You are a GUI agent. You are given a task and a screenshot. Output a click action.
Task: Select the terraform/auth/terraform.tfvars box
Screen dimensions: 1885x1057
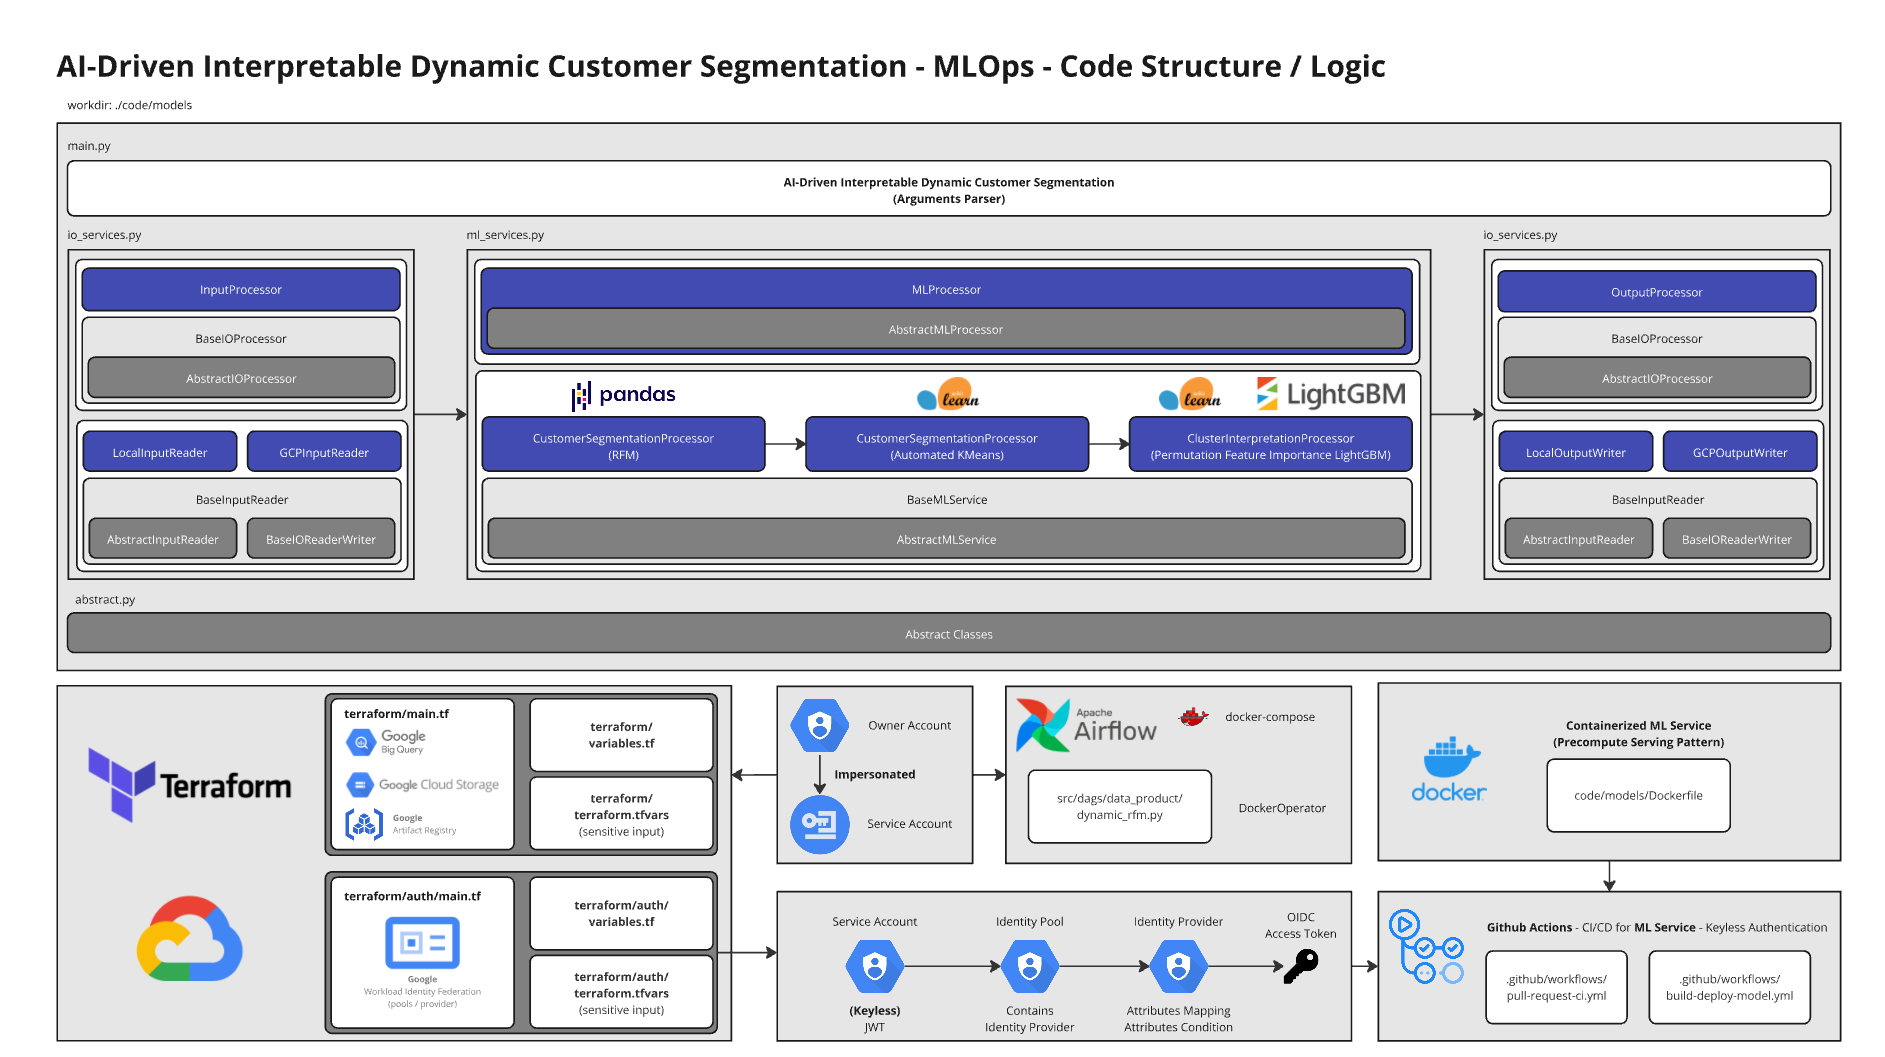[x=621, y=992]
